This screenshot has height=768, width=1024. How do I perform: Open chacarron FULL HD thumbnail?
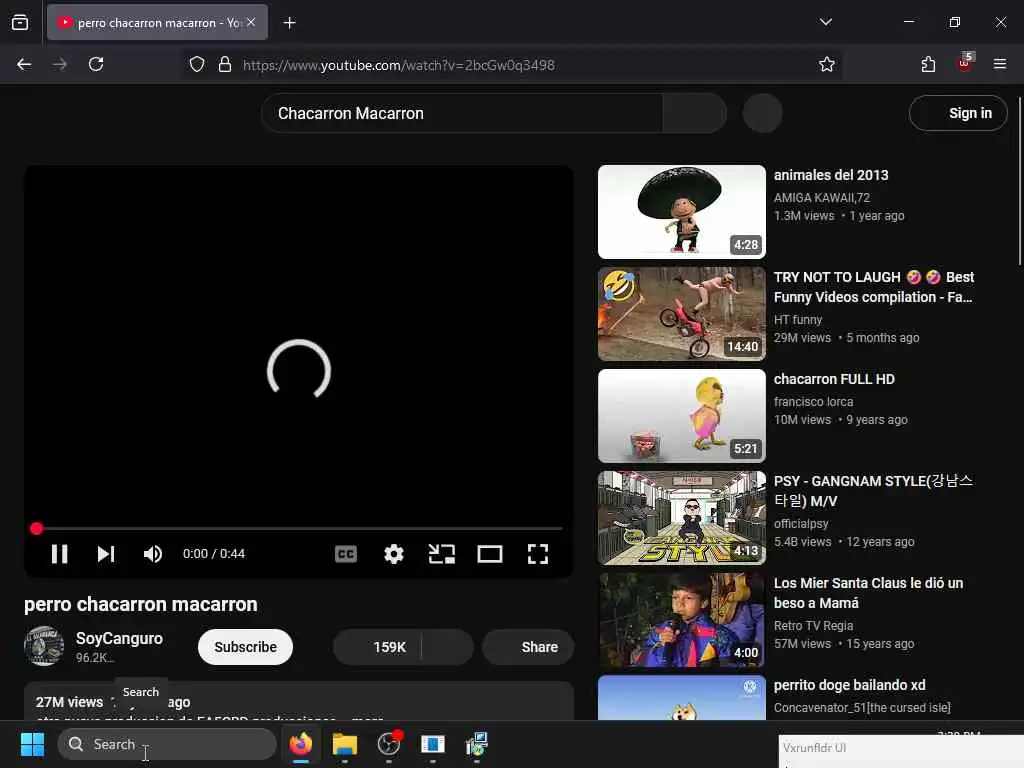[x=682, y=416]
